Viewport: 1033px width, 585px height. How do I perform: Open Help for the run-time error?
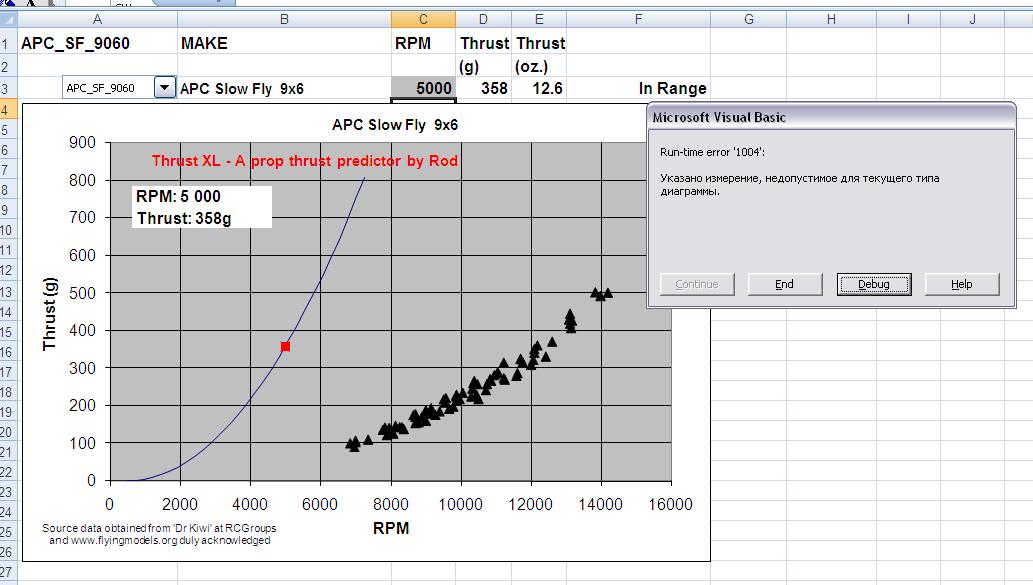click(962, 284)
